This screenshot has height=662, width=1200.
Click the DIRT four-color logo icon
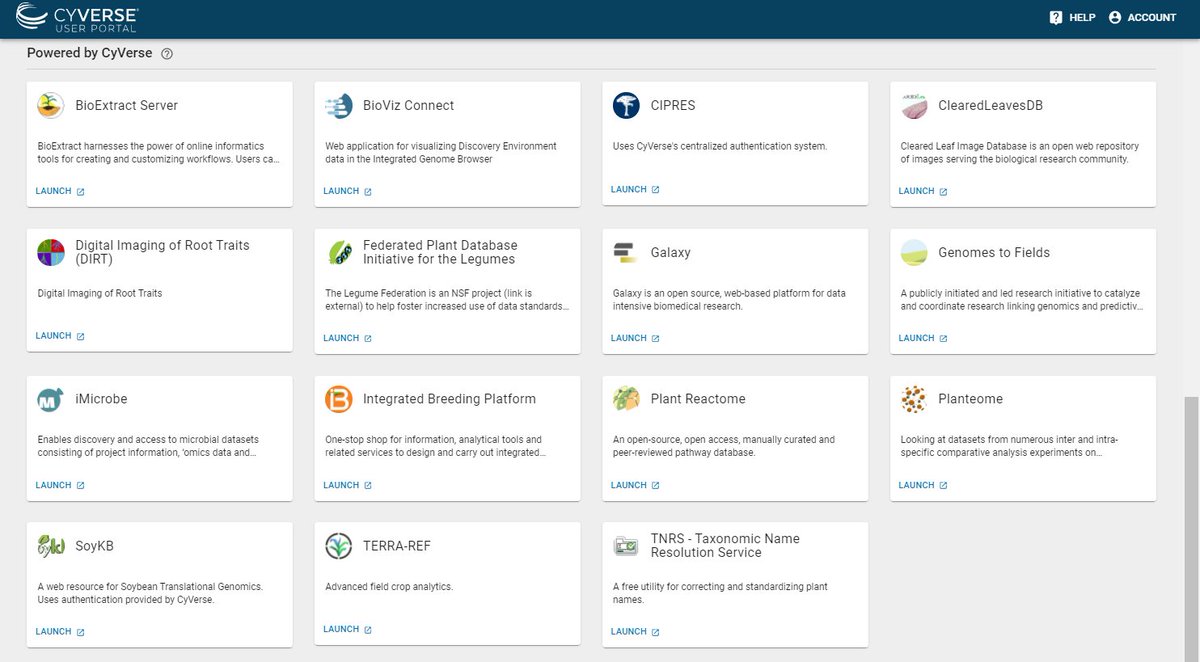(51, 252)
